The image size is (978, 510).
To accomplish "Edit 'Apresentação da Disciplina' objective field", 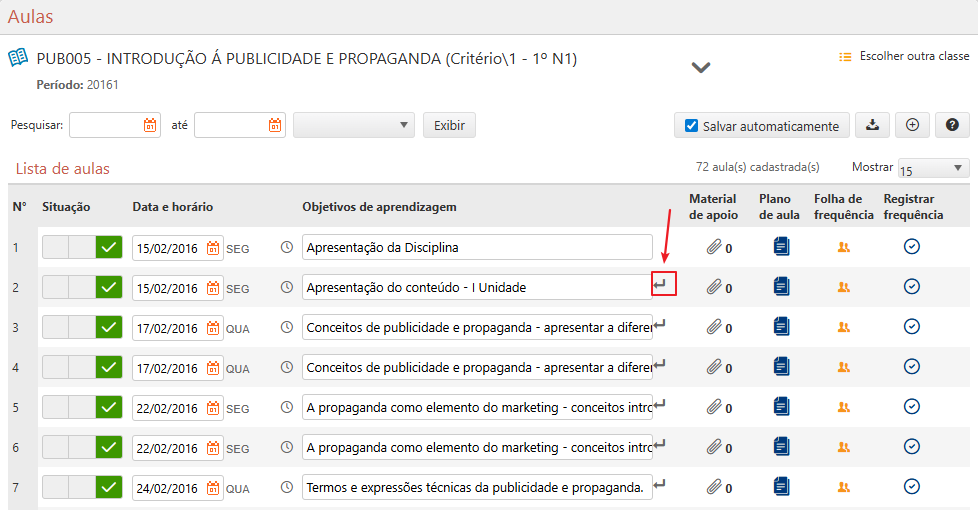I will point(477,248).
